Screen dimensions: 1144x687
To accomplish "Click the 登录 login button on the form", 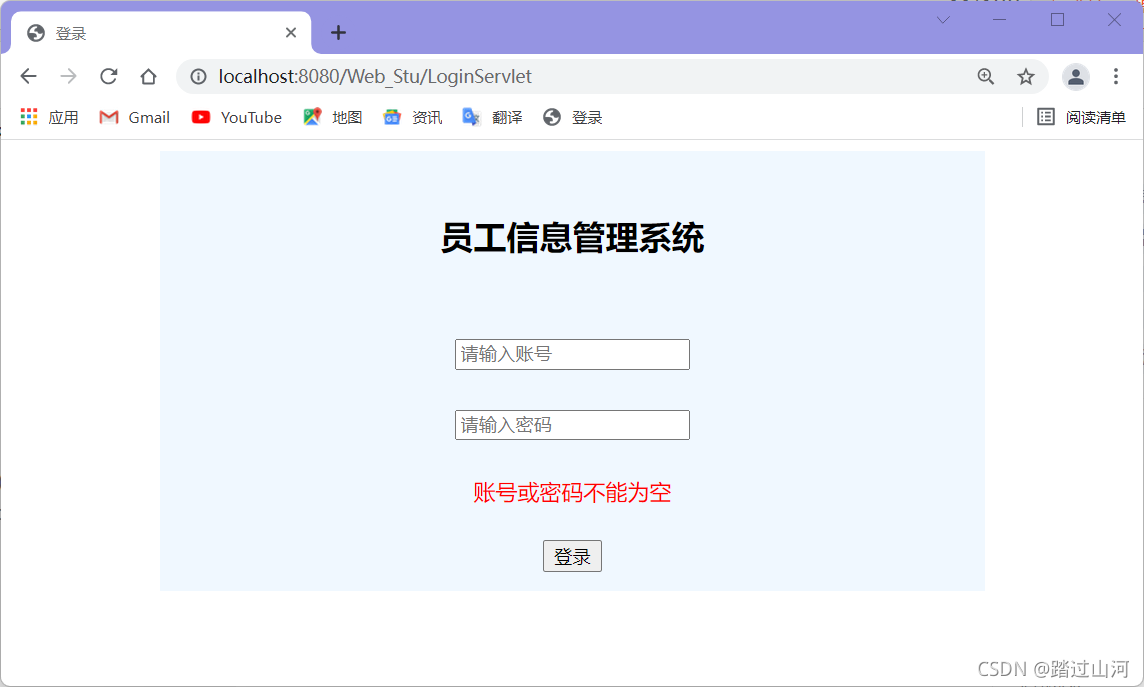I will (572, 556).
